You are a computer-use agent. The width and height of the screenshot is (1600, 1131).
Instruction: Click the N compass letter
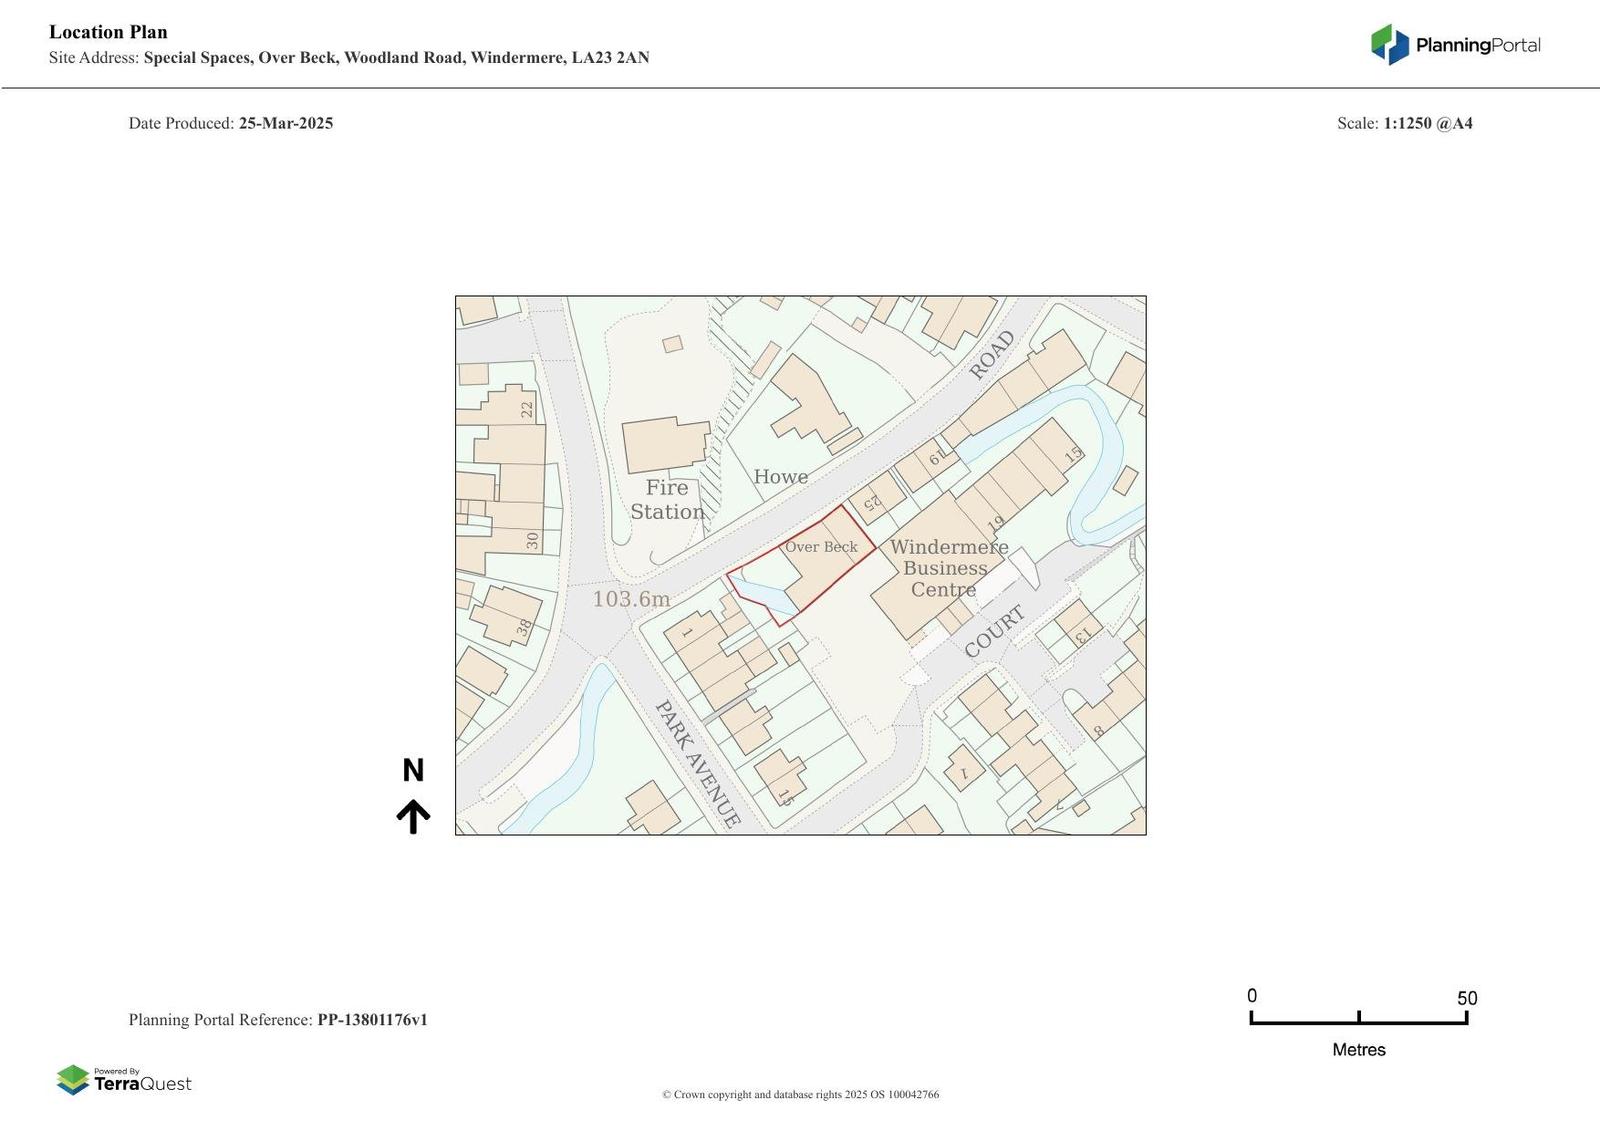413,770
